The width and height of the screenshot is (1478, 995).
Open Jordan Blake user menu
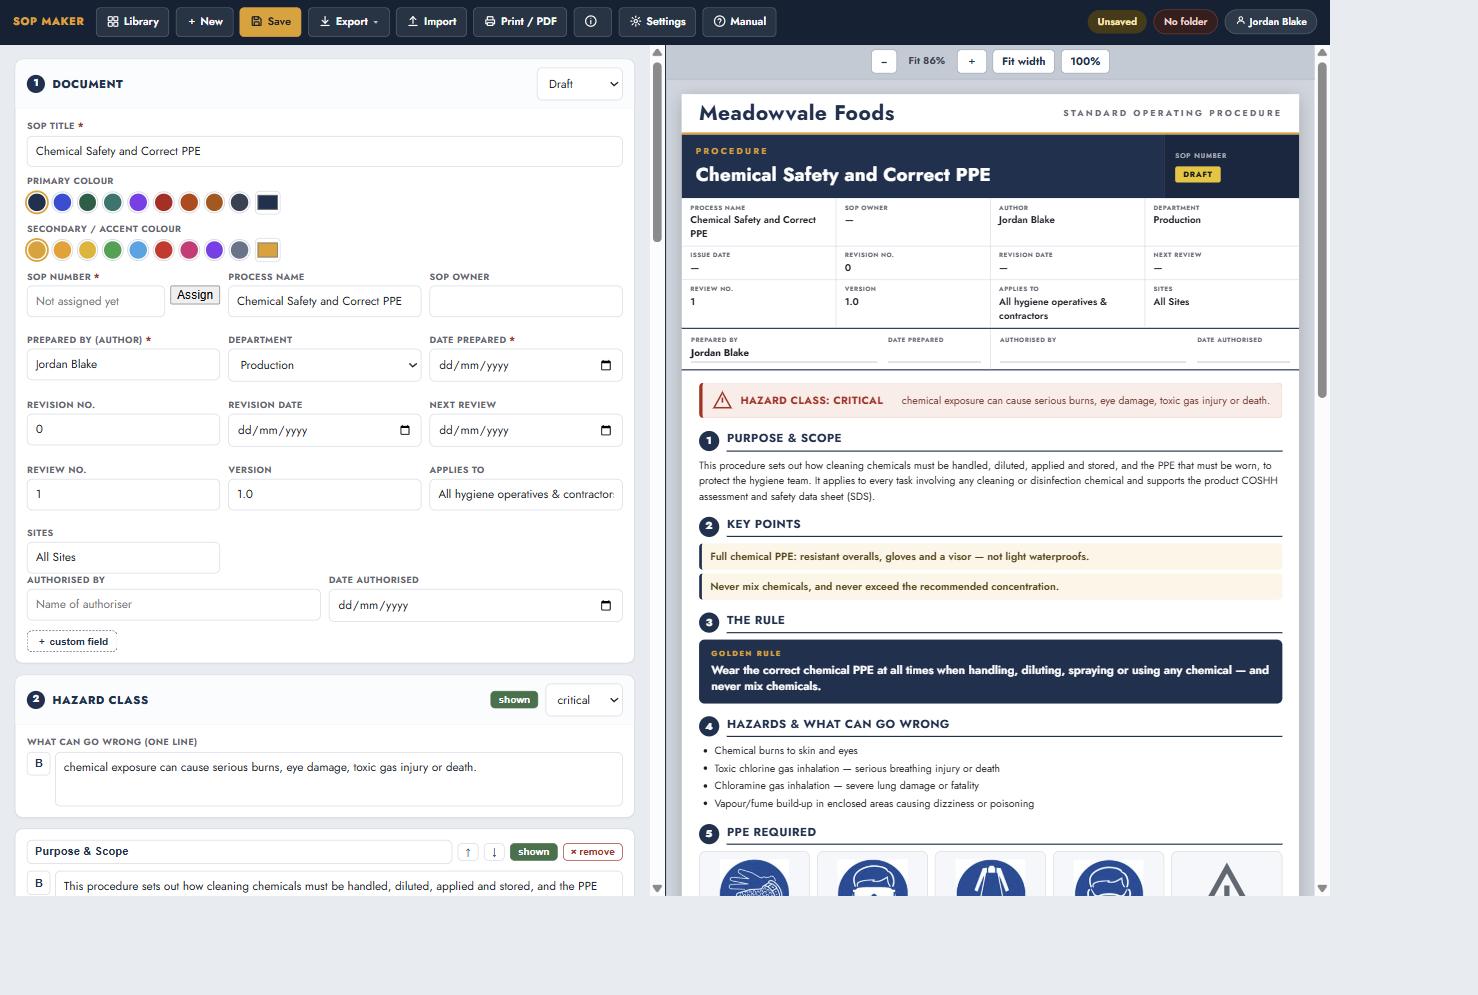1271,21
